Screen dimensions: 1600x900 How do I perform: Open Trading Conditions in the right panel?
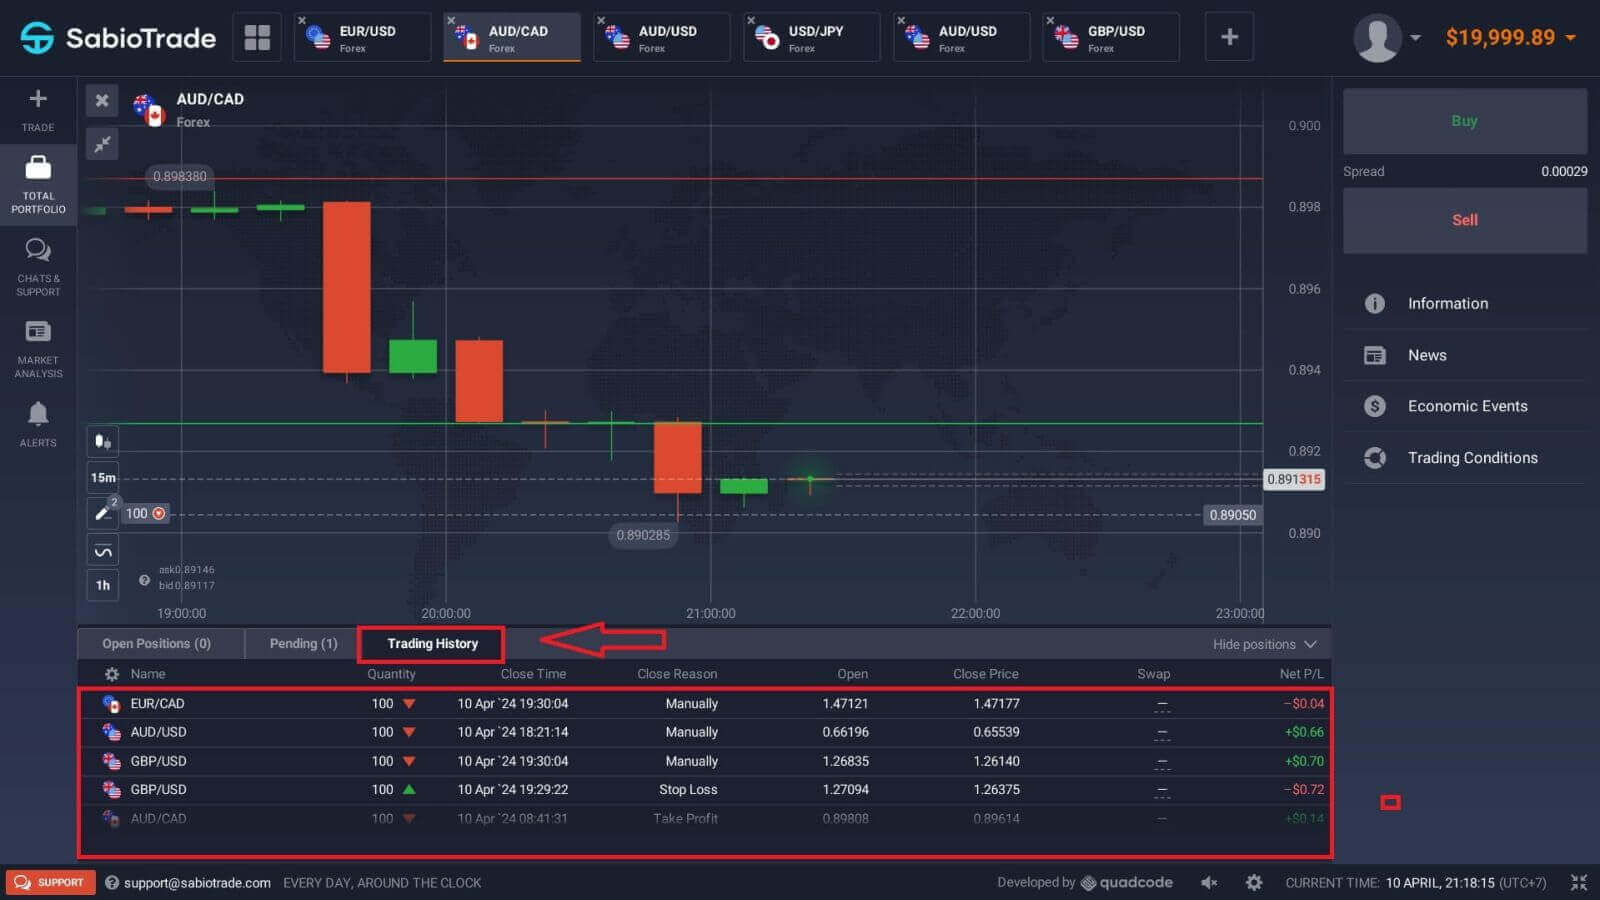pos(1472,457)
